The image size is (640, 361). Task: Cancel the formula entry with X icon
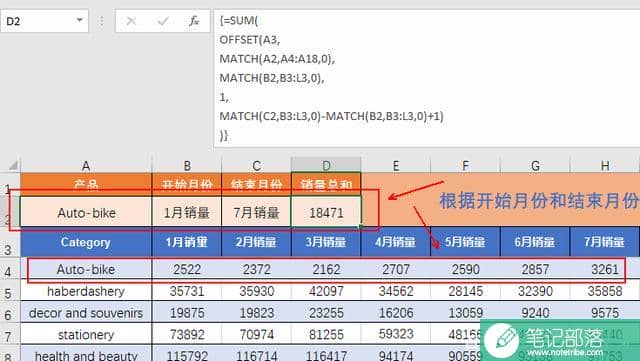[x=131, y=21]
